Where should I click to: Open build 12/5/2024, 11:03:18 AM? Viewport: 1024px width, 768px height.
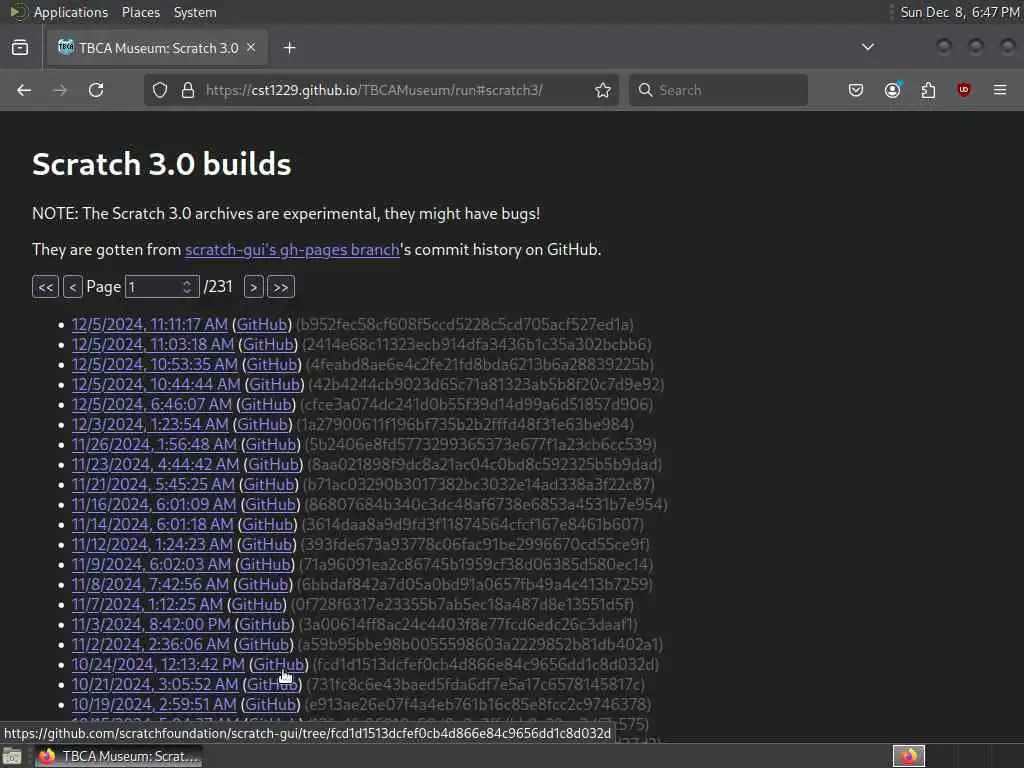click(x=153, y=344)
